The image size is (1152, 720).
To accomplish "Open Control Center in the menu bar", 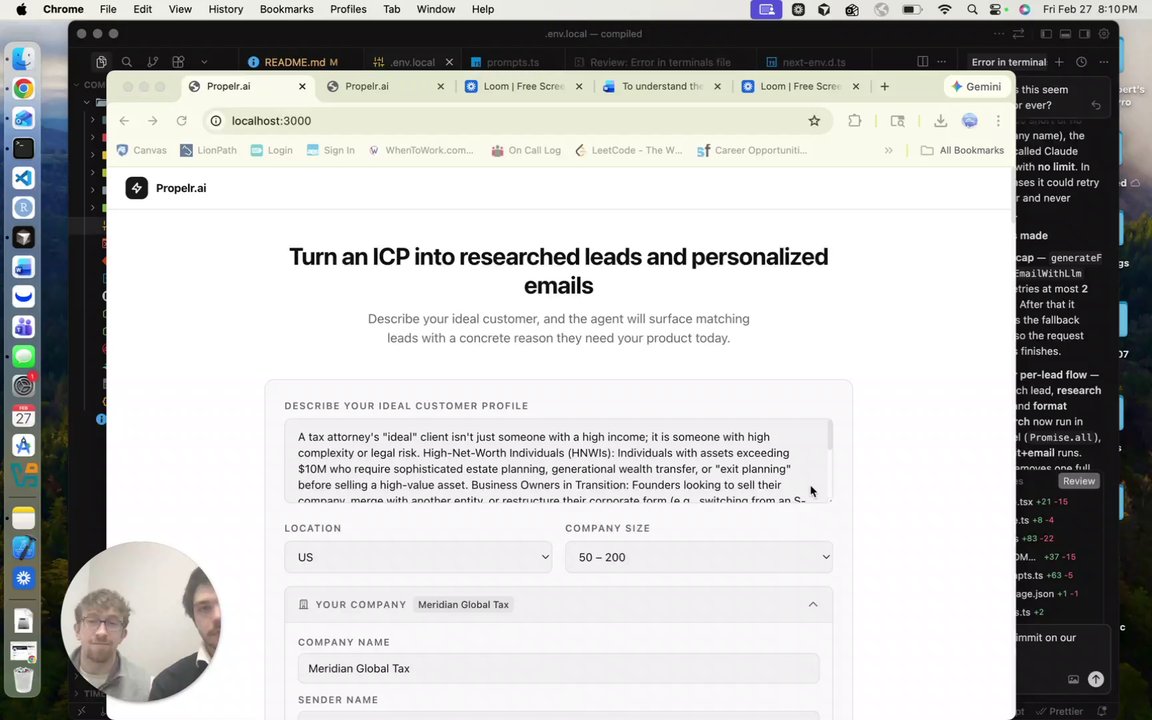I will pos(996,10).
